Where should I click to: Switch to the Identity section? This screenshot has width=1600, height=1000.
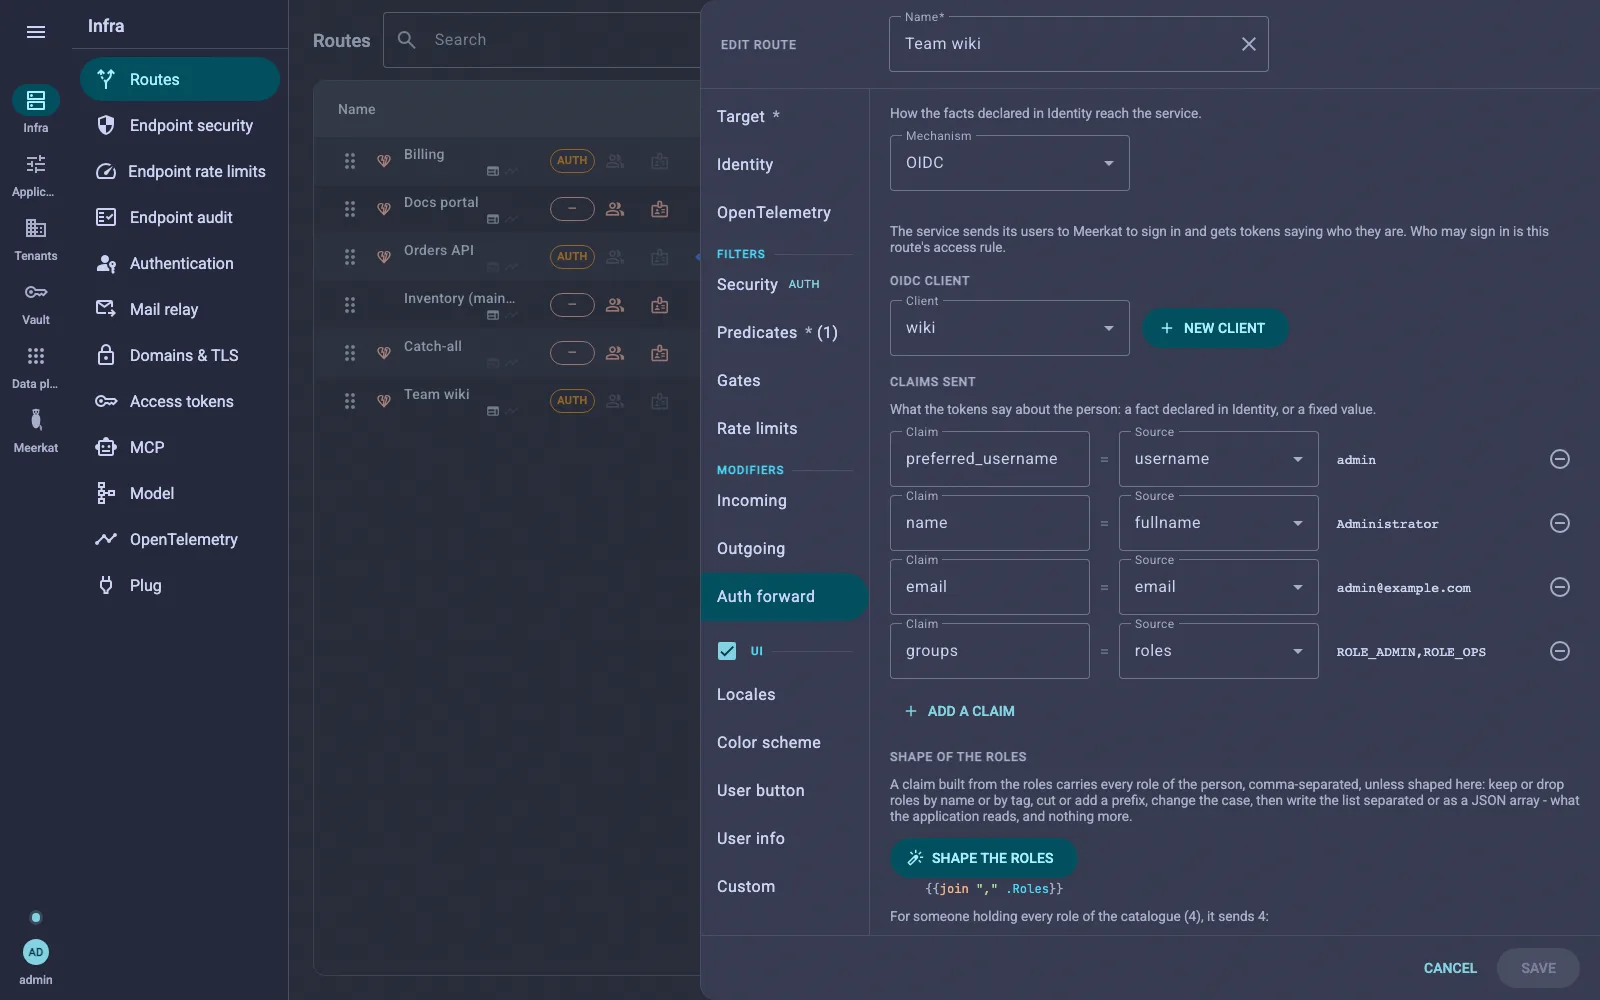[785, 165]
